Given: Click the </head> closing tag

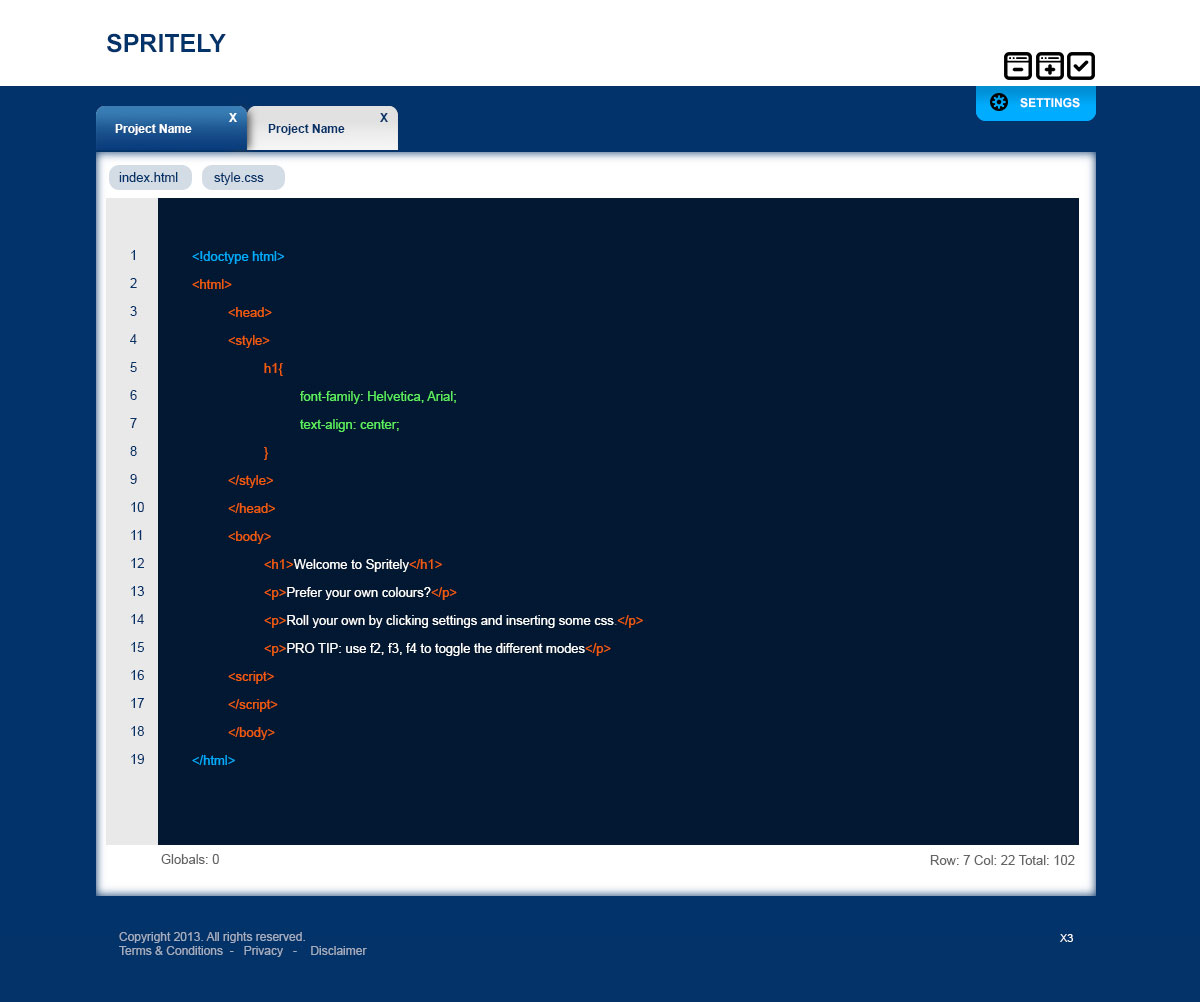Looking at the screenshot, I should pos(252,509).
